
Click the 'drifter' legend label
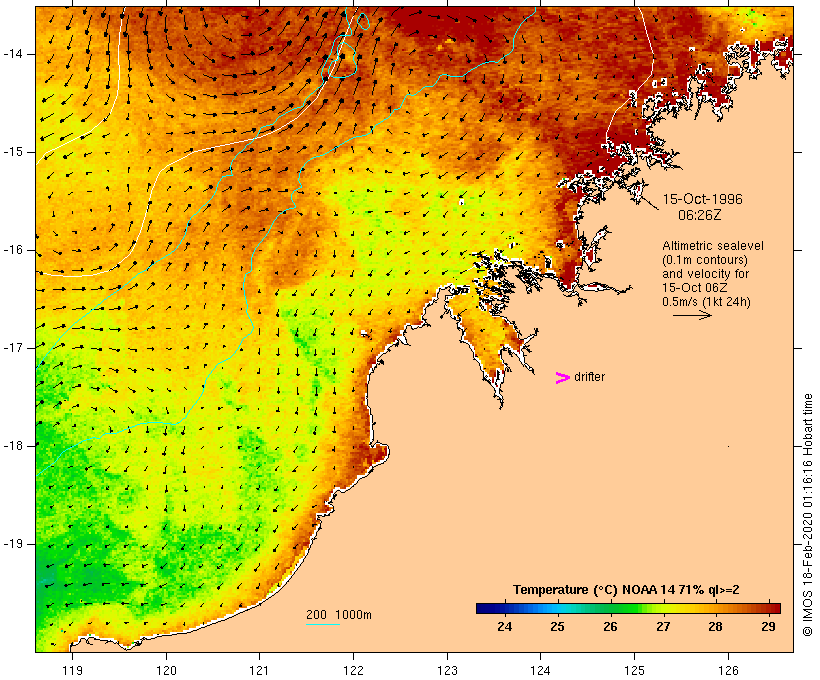[x=589, y=377]
